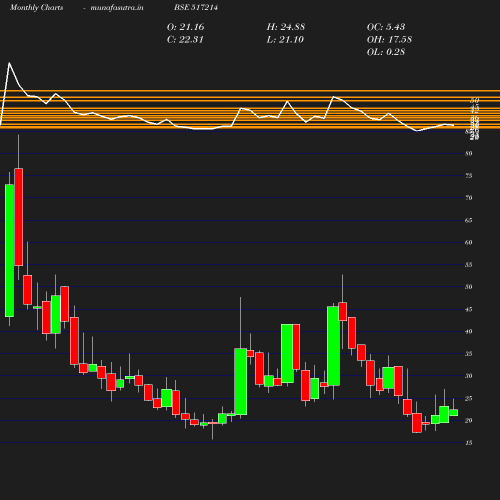
Task: Click the price-axis label 70
Action: click(469, 198)
